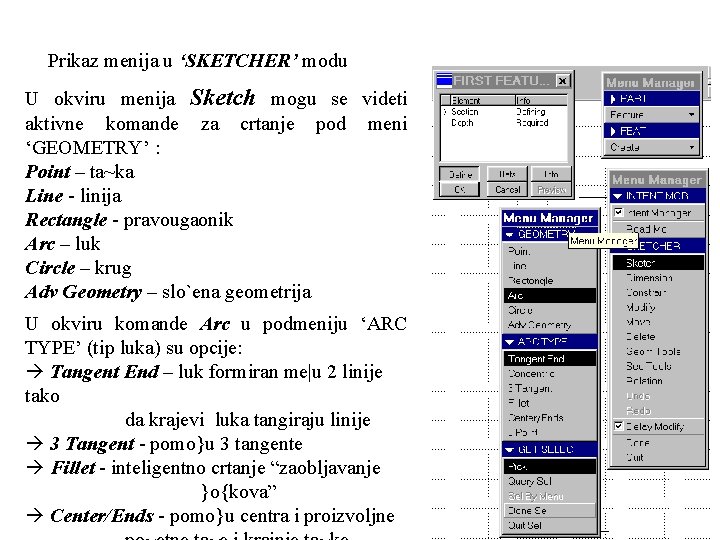Open Geom Tools in SKETCHER menu

point(658,351)
